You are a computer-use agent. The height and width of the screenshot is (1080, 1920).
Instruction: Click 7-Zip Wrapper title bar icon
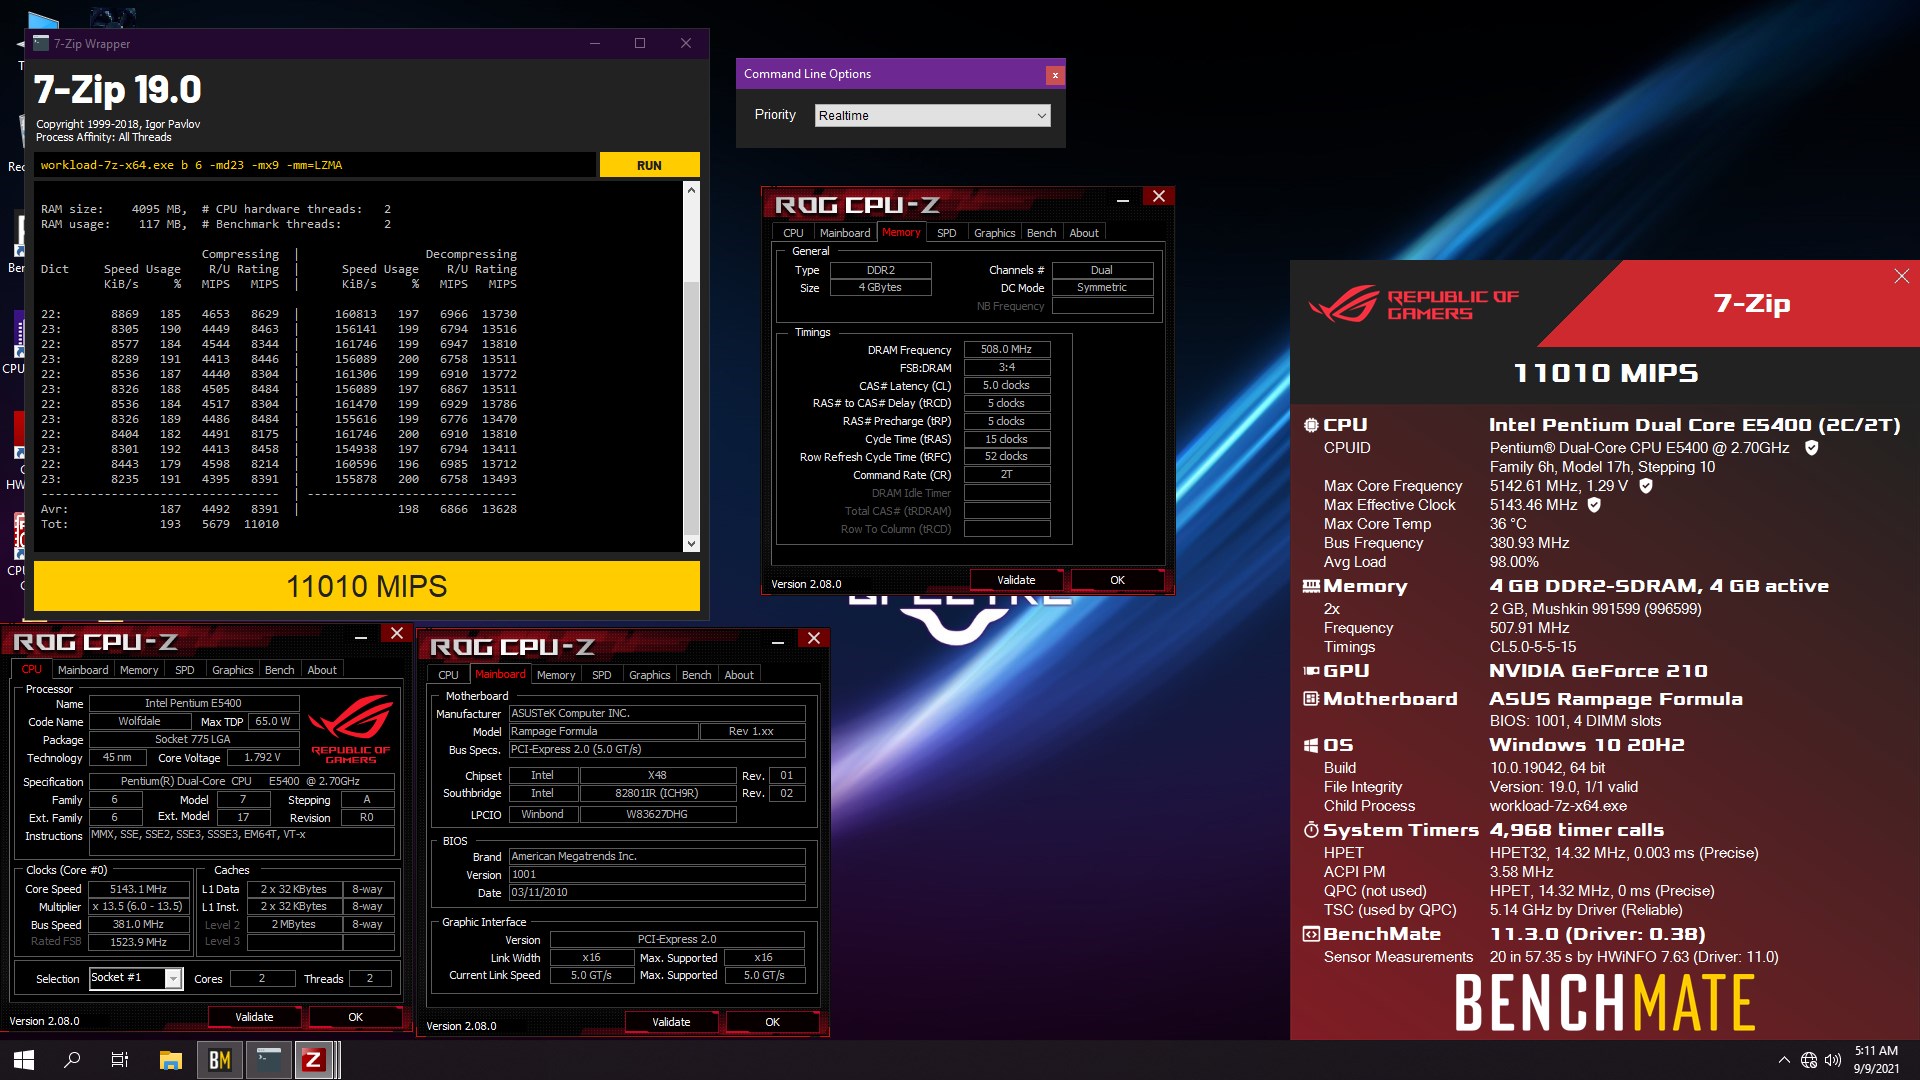click(x=41, y=43)
